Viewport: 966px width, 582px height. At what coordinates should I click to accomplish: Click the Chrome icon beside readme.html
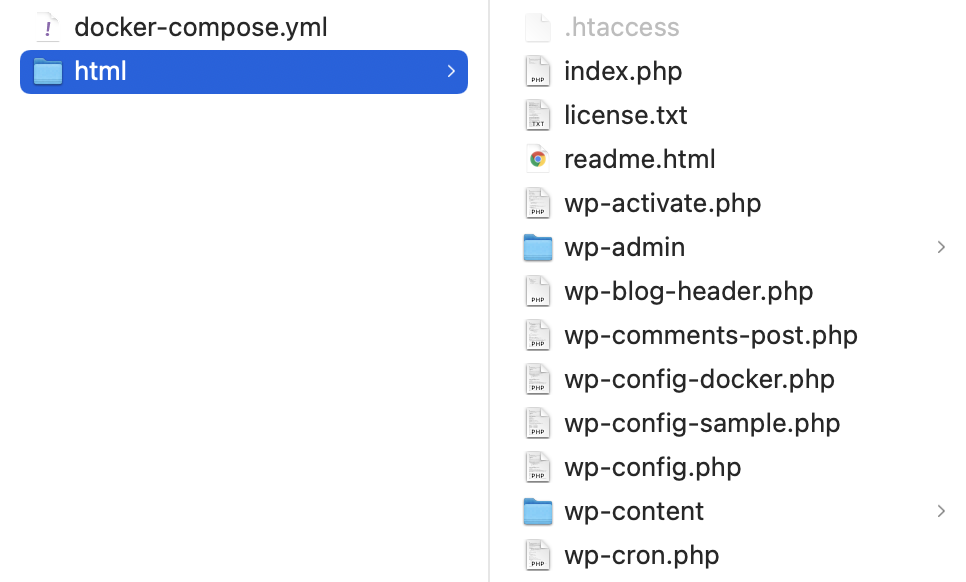tap(538, 160)
